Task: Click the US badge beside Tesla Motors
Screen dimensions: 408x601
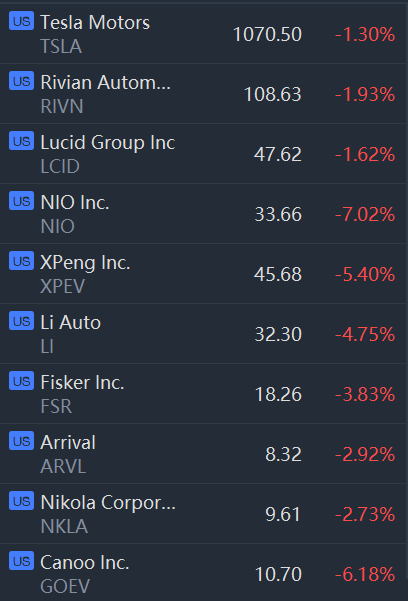Action: coord(21,21)
